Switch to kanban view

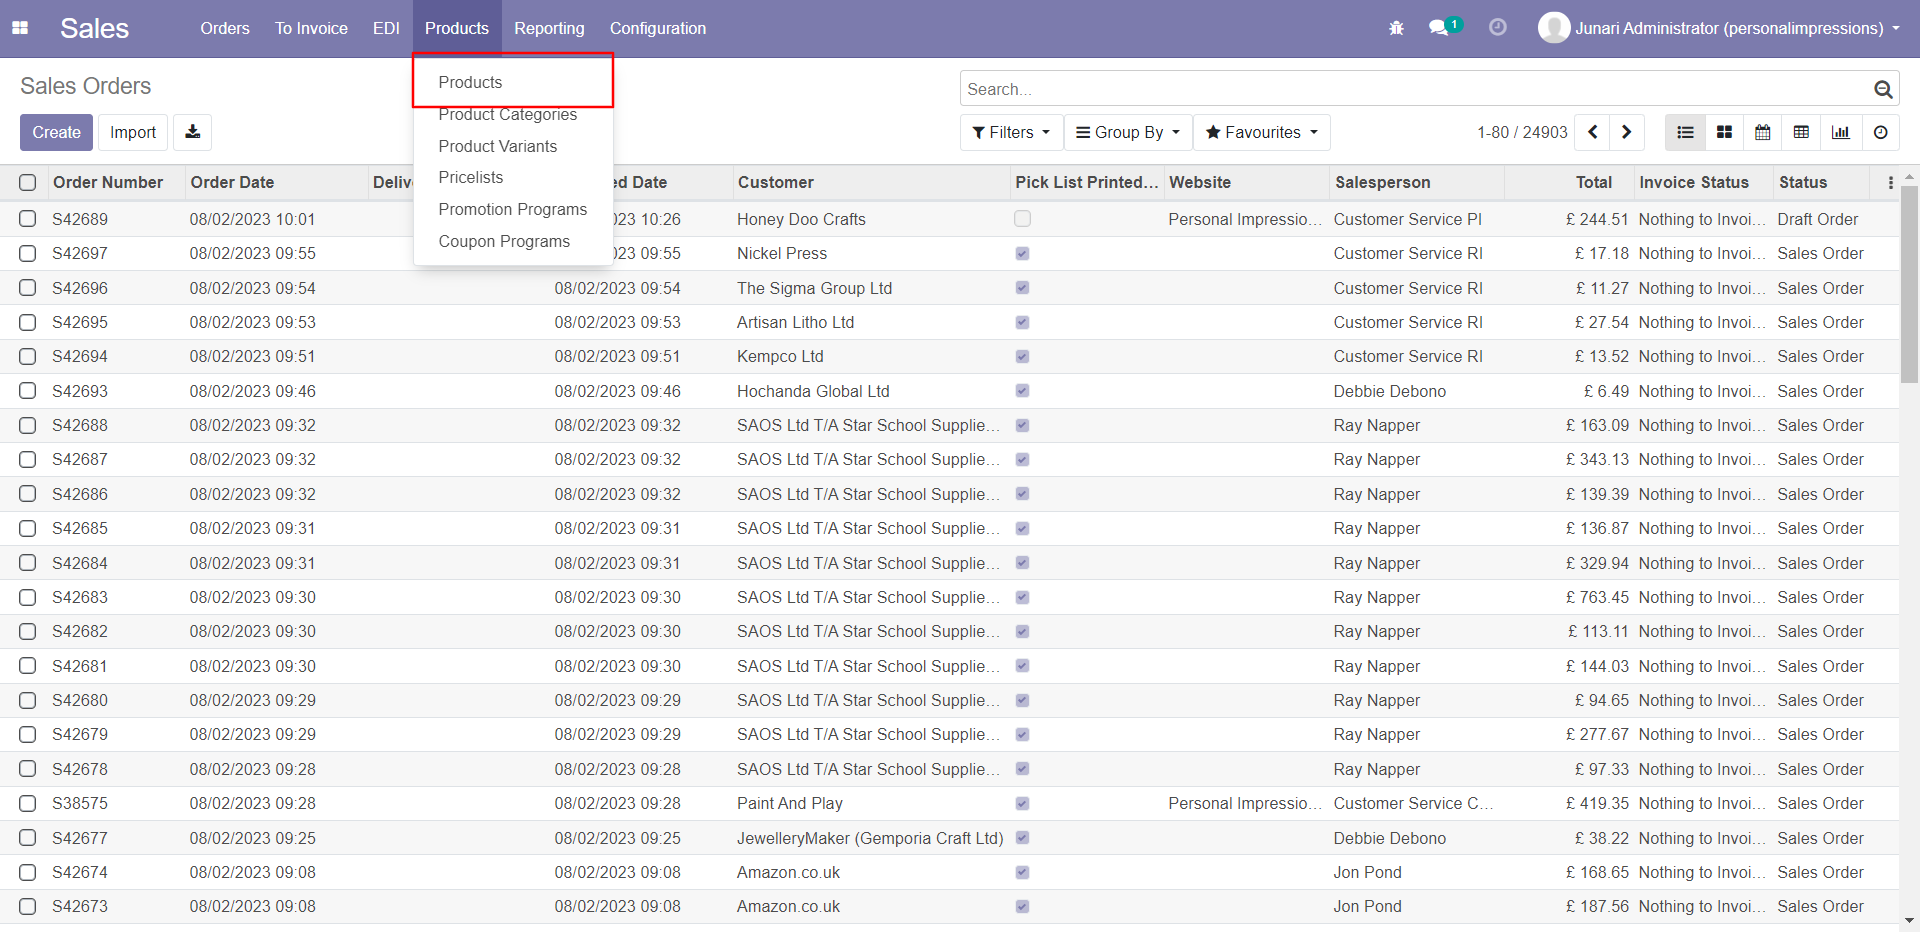[x=1724, y=132]
